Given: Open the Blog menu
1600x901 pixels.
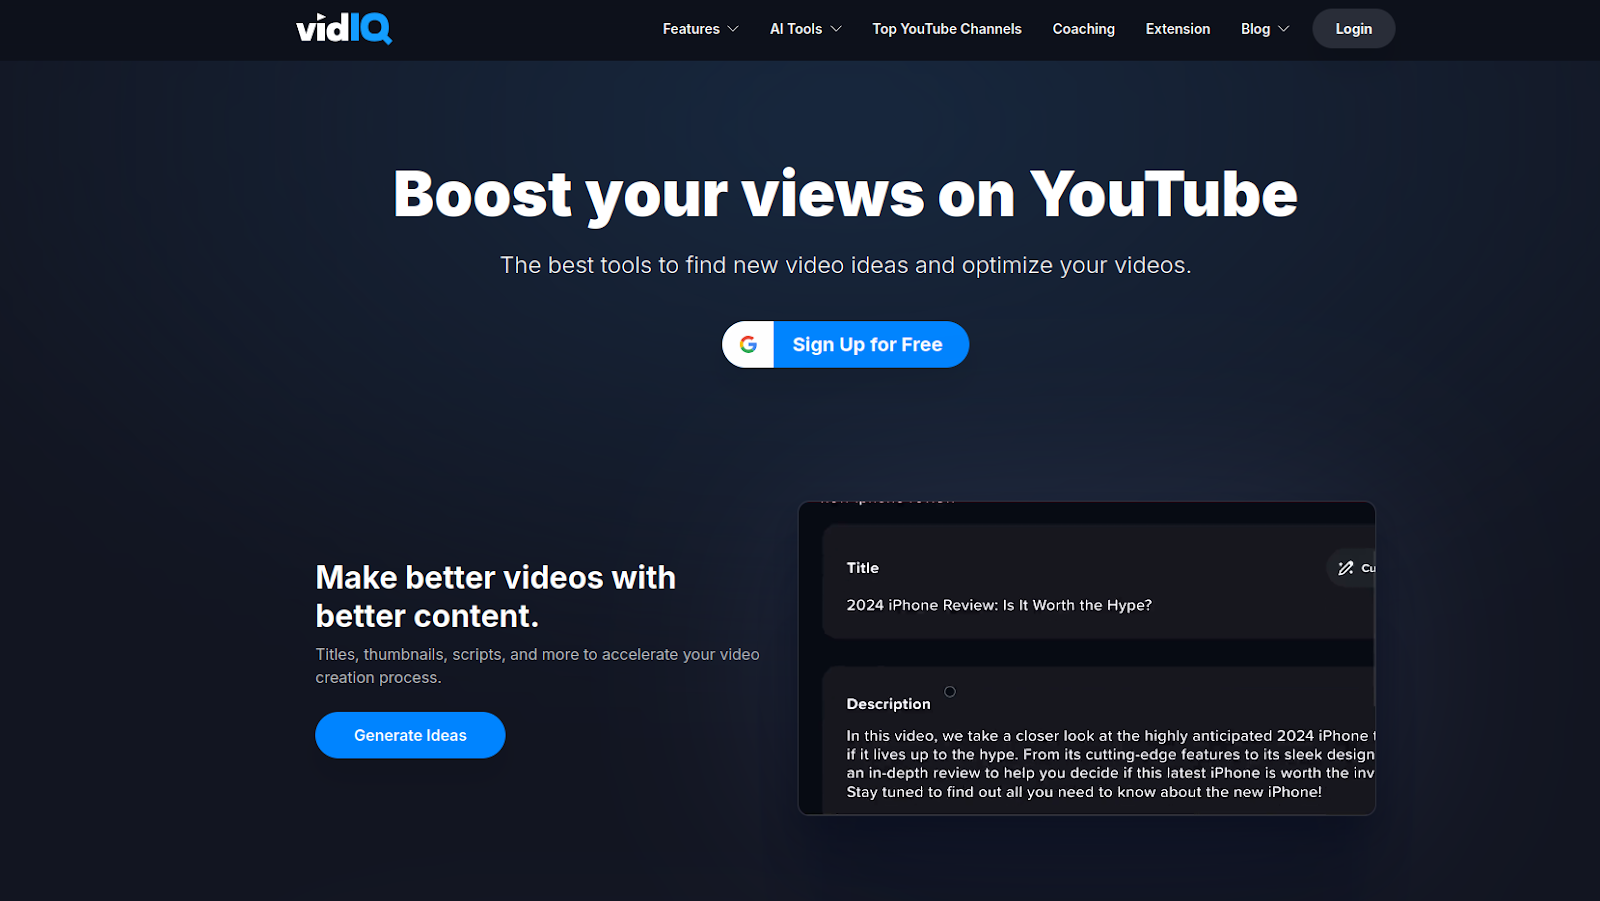Looking at the screenshot, I should 1265,29.
